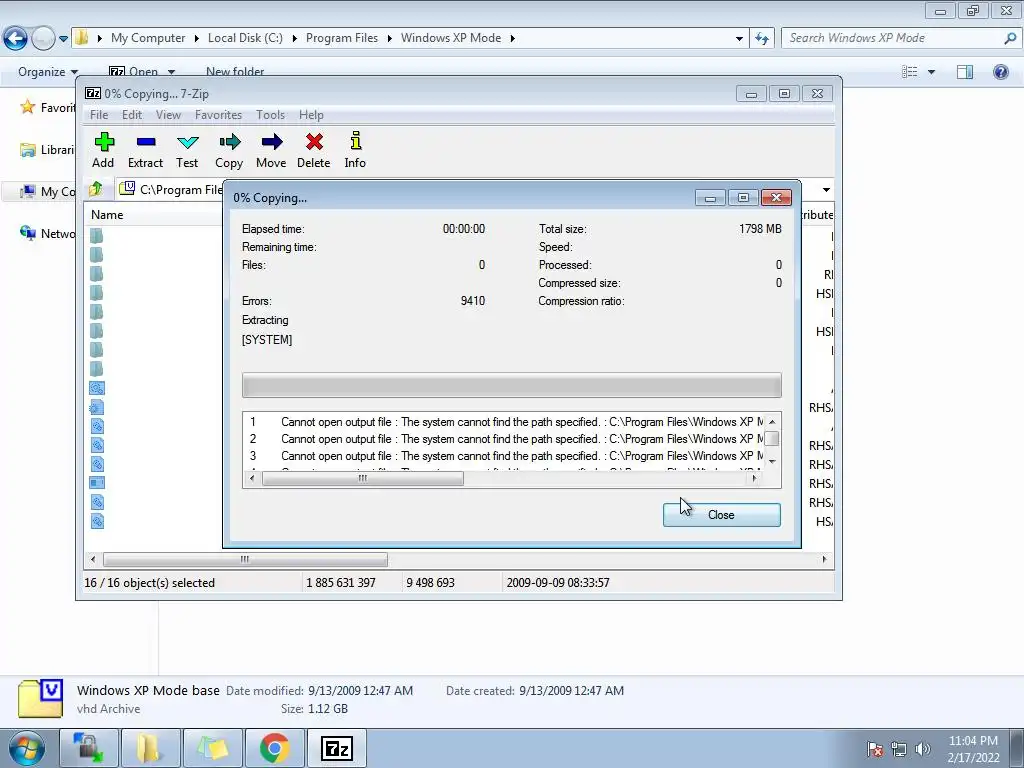Select error row 3 in the list
This screenshot has height=768, width=1024.
[x=502, y=456]
